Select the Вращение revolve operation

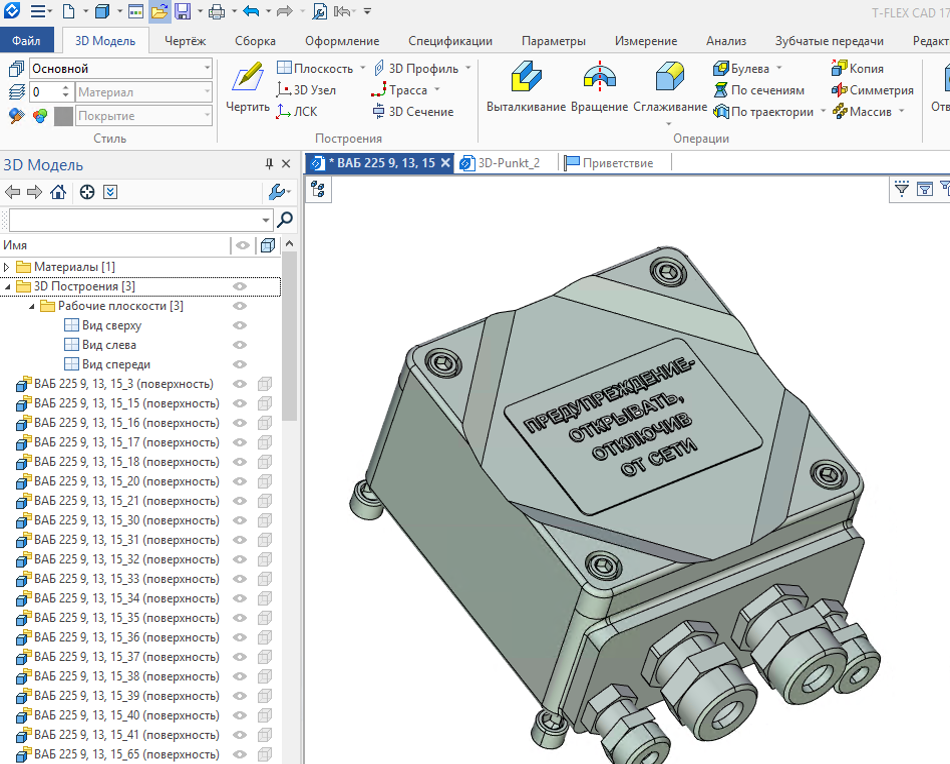tap(599, 86)
